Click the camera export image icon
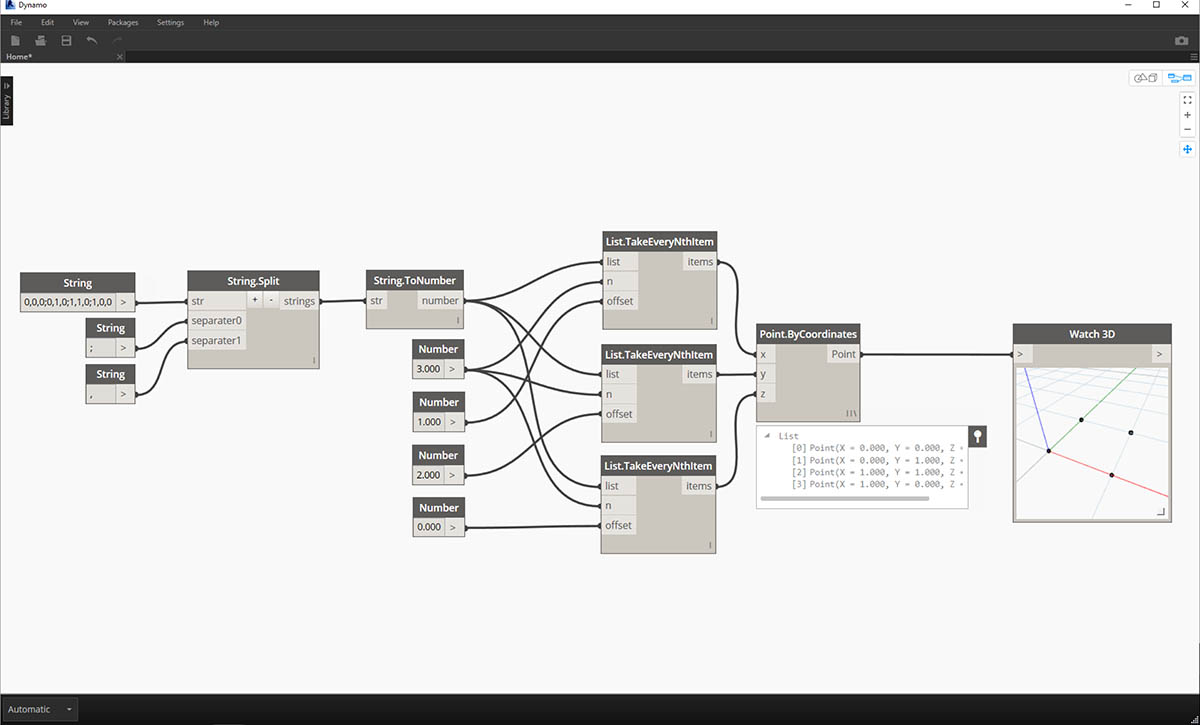1200x725 pixels. (x=1181, y=41)
